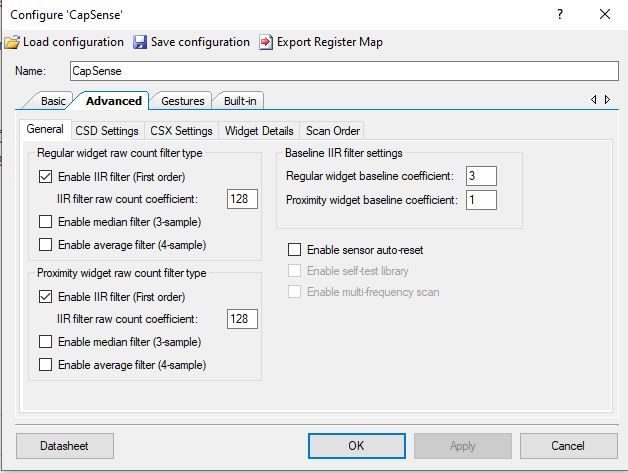The width and height of the screenshot is (628, 473).
Task: Click Proximity widget baseline coefficient field
Action: tap(481, 200)
